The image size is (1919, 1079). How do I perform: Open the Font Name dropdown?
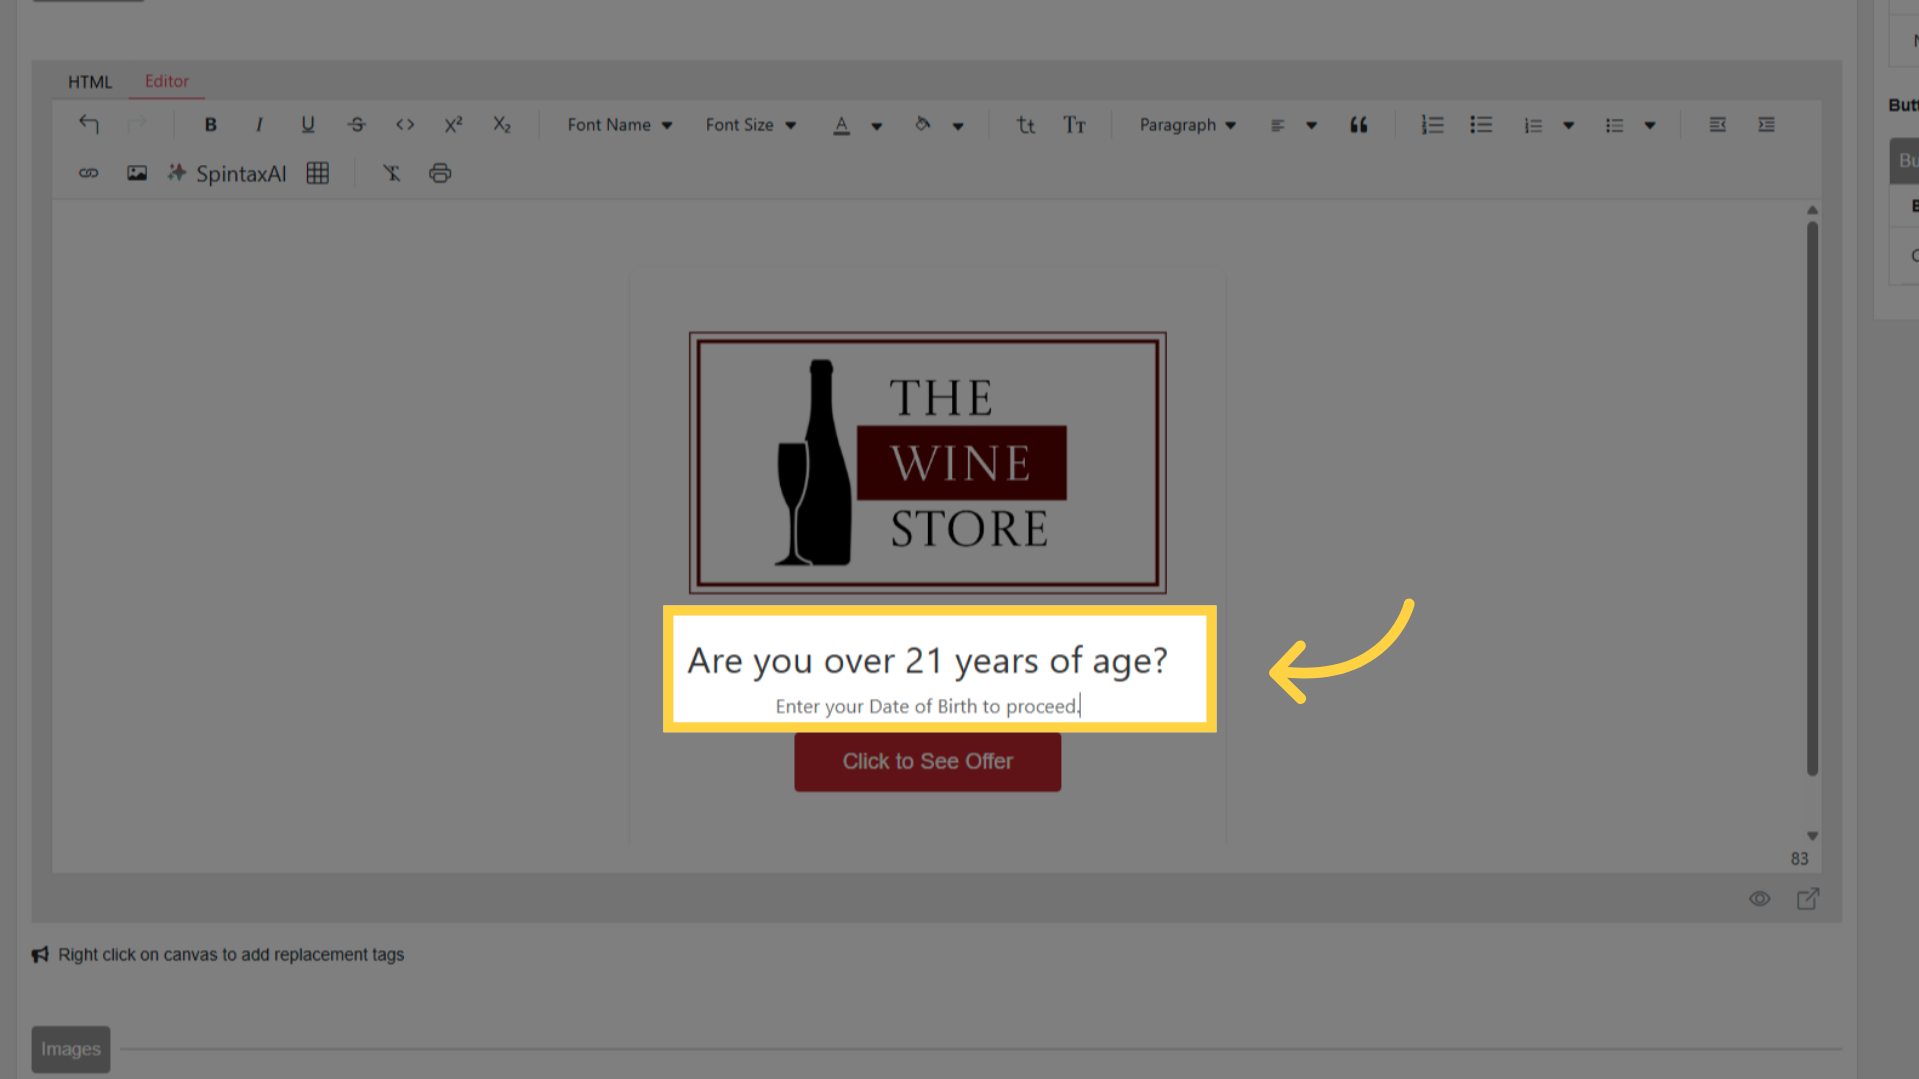(620, 125)
